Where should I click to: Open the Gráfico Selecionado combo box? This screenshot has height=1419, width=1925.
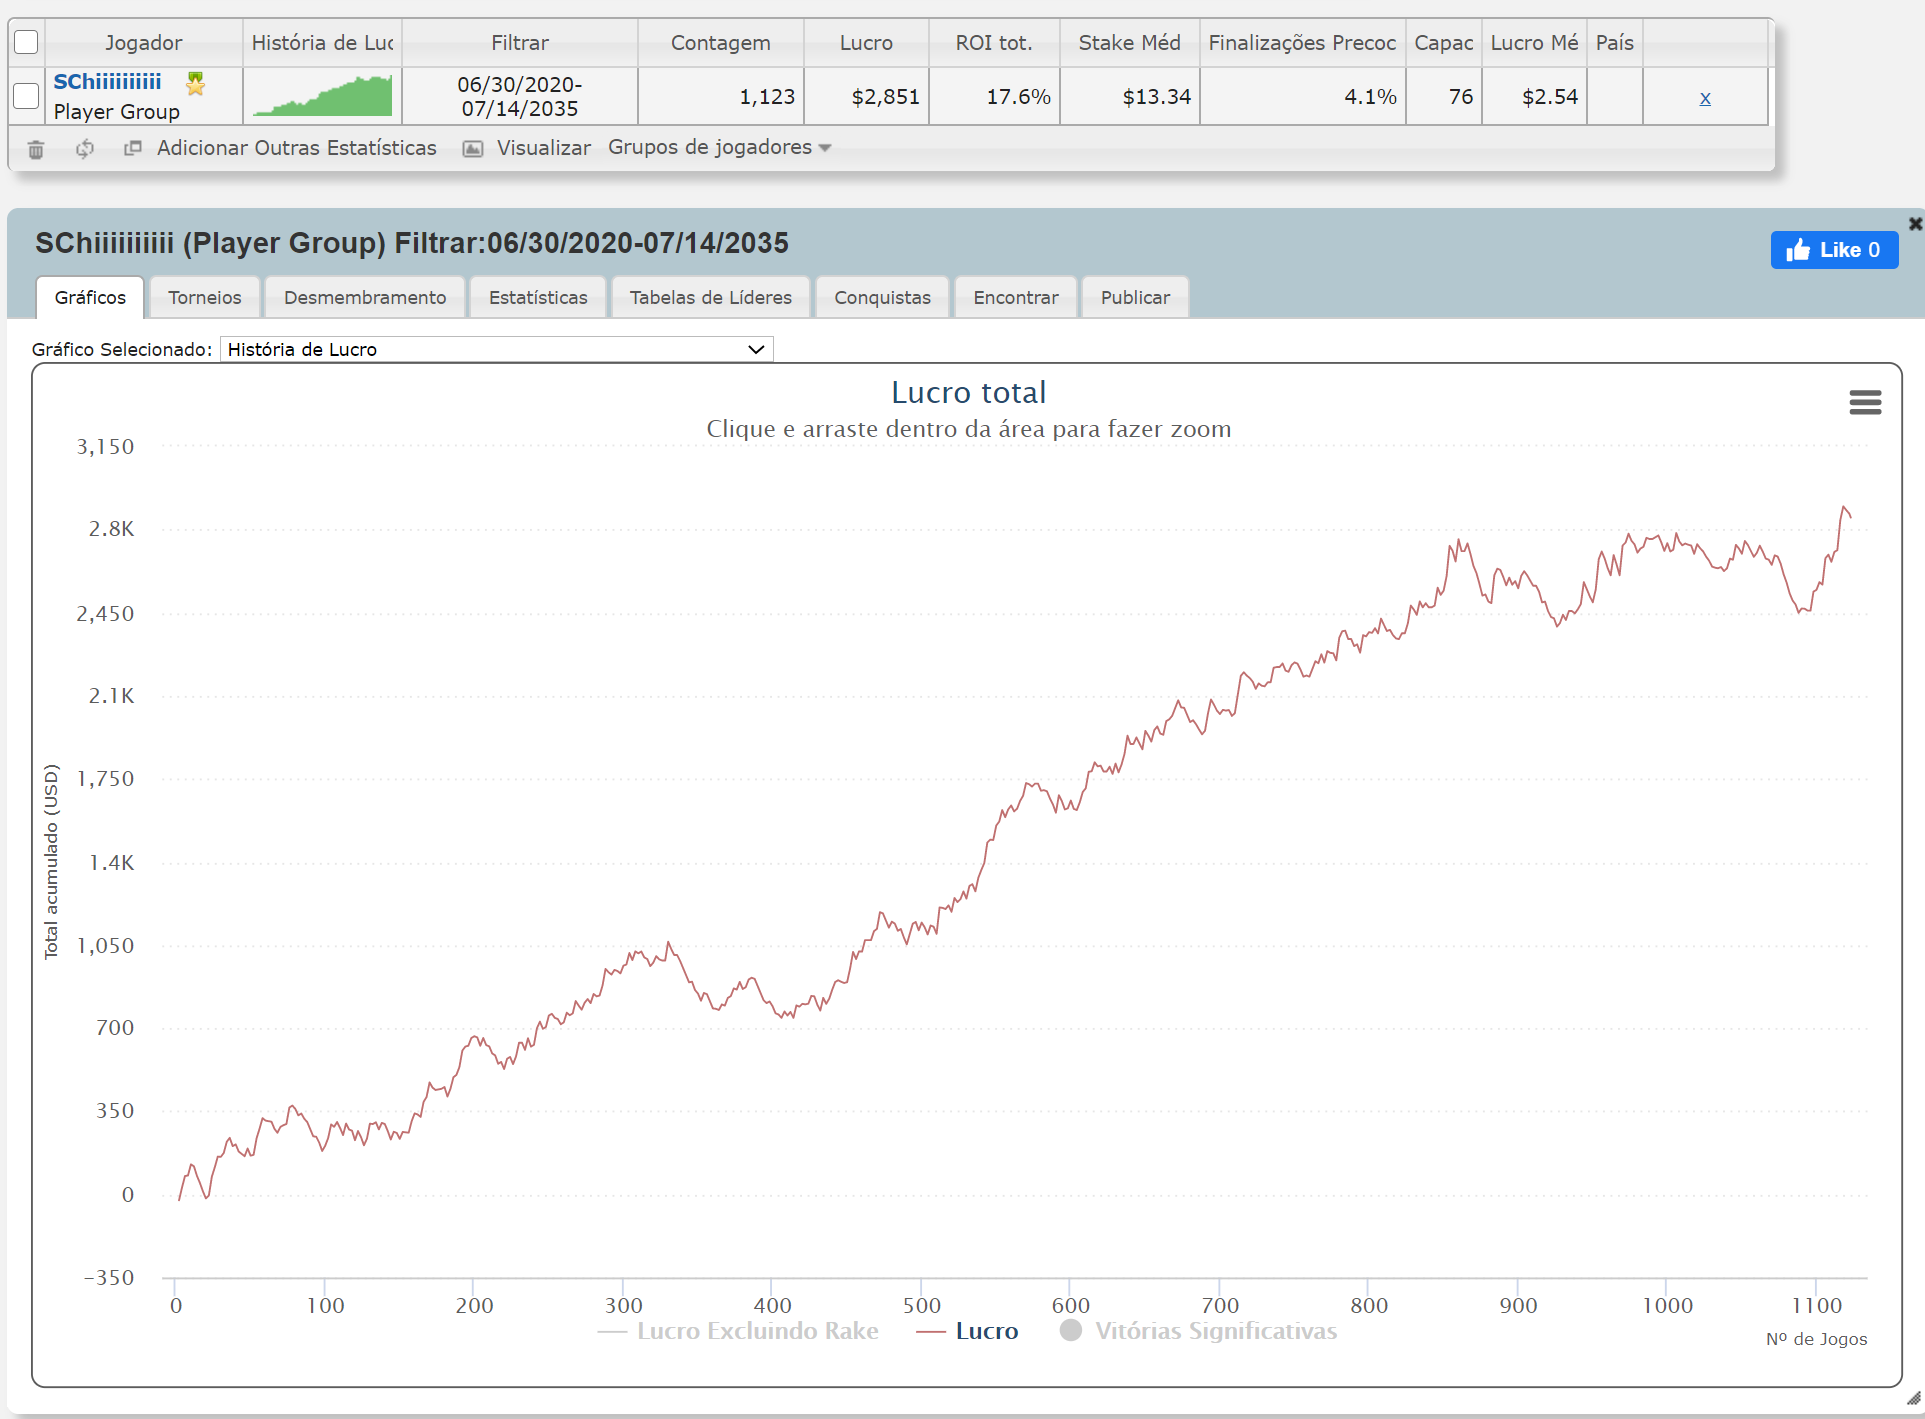496,349
